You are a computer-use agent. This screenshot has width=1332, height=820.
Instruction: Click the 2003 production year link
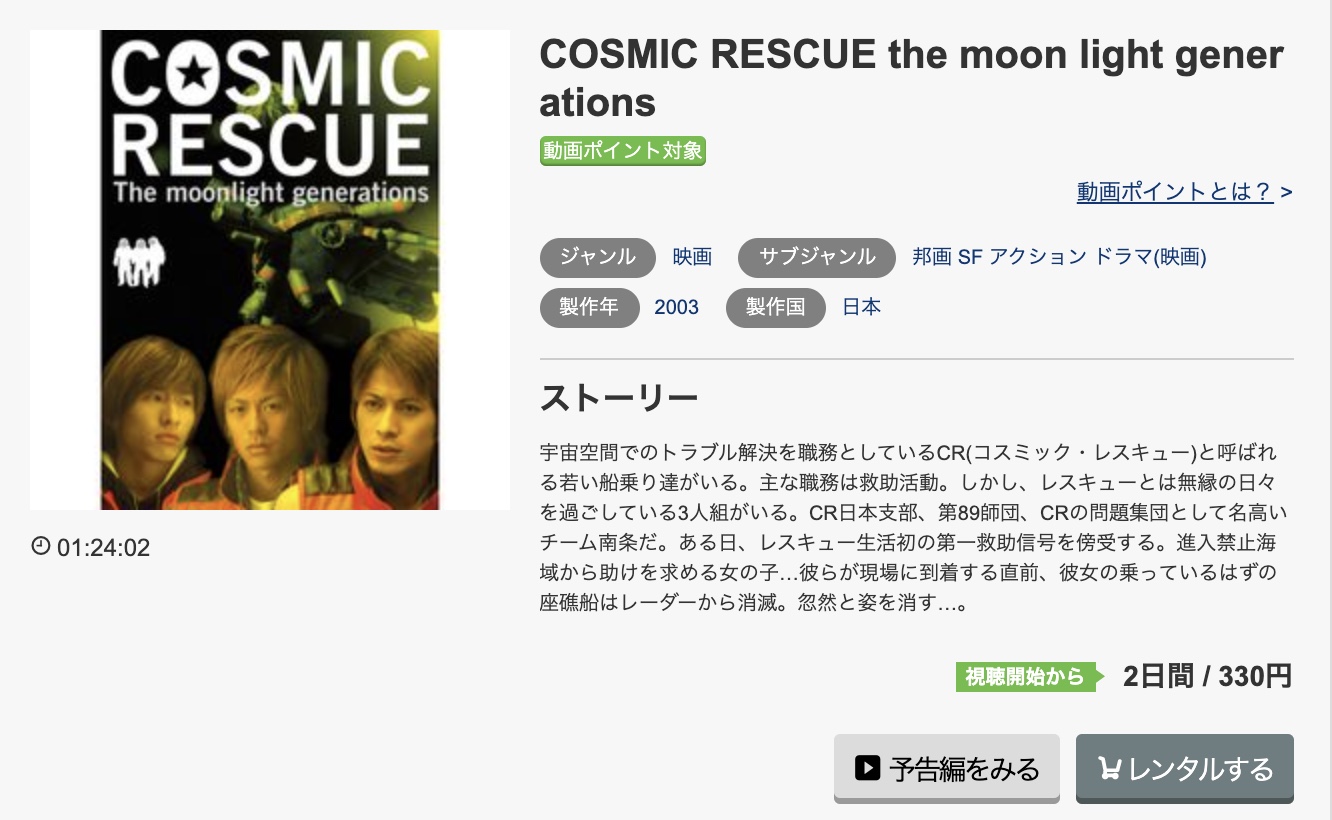coord(677,307)
